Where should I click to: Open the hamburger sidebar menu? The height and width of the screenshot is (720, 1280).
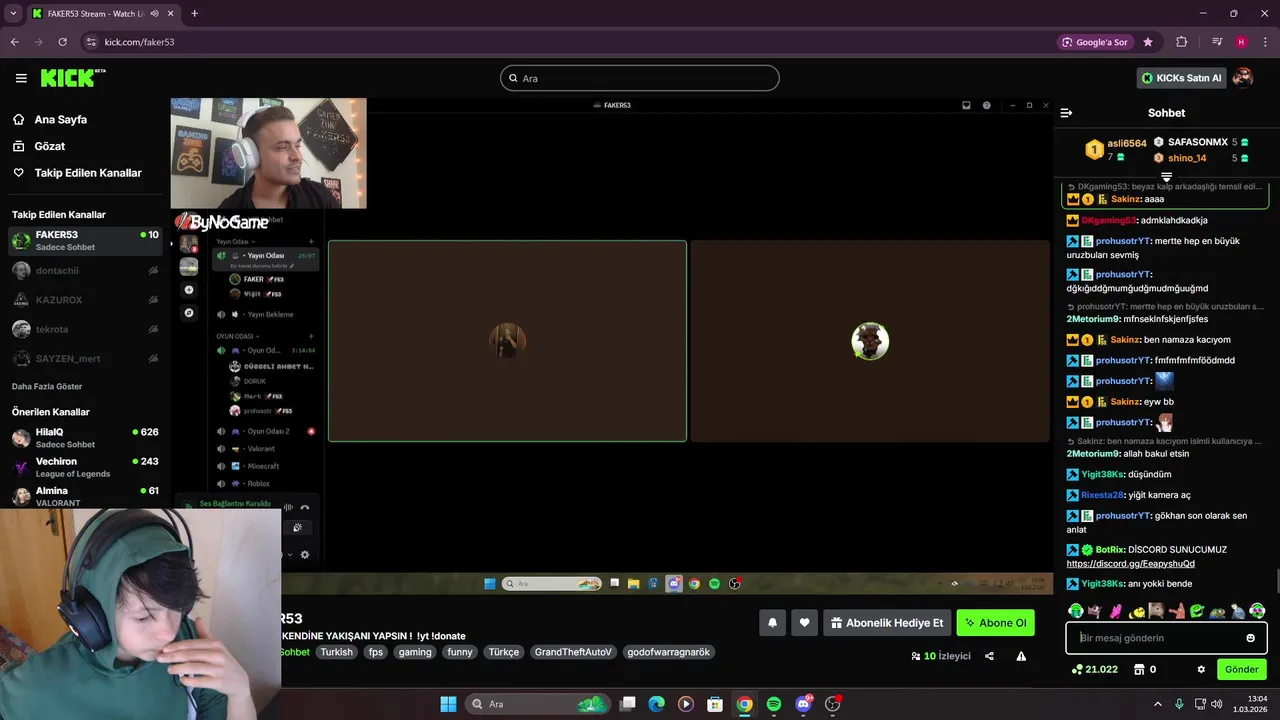[21, 78]
